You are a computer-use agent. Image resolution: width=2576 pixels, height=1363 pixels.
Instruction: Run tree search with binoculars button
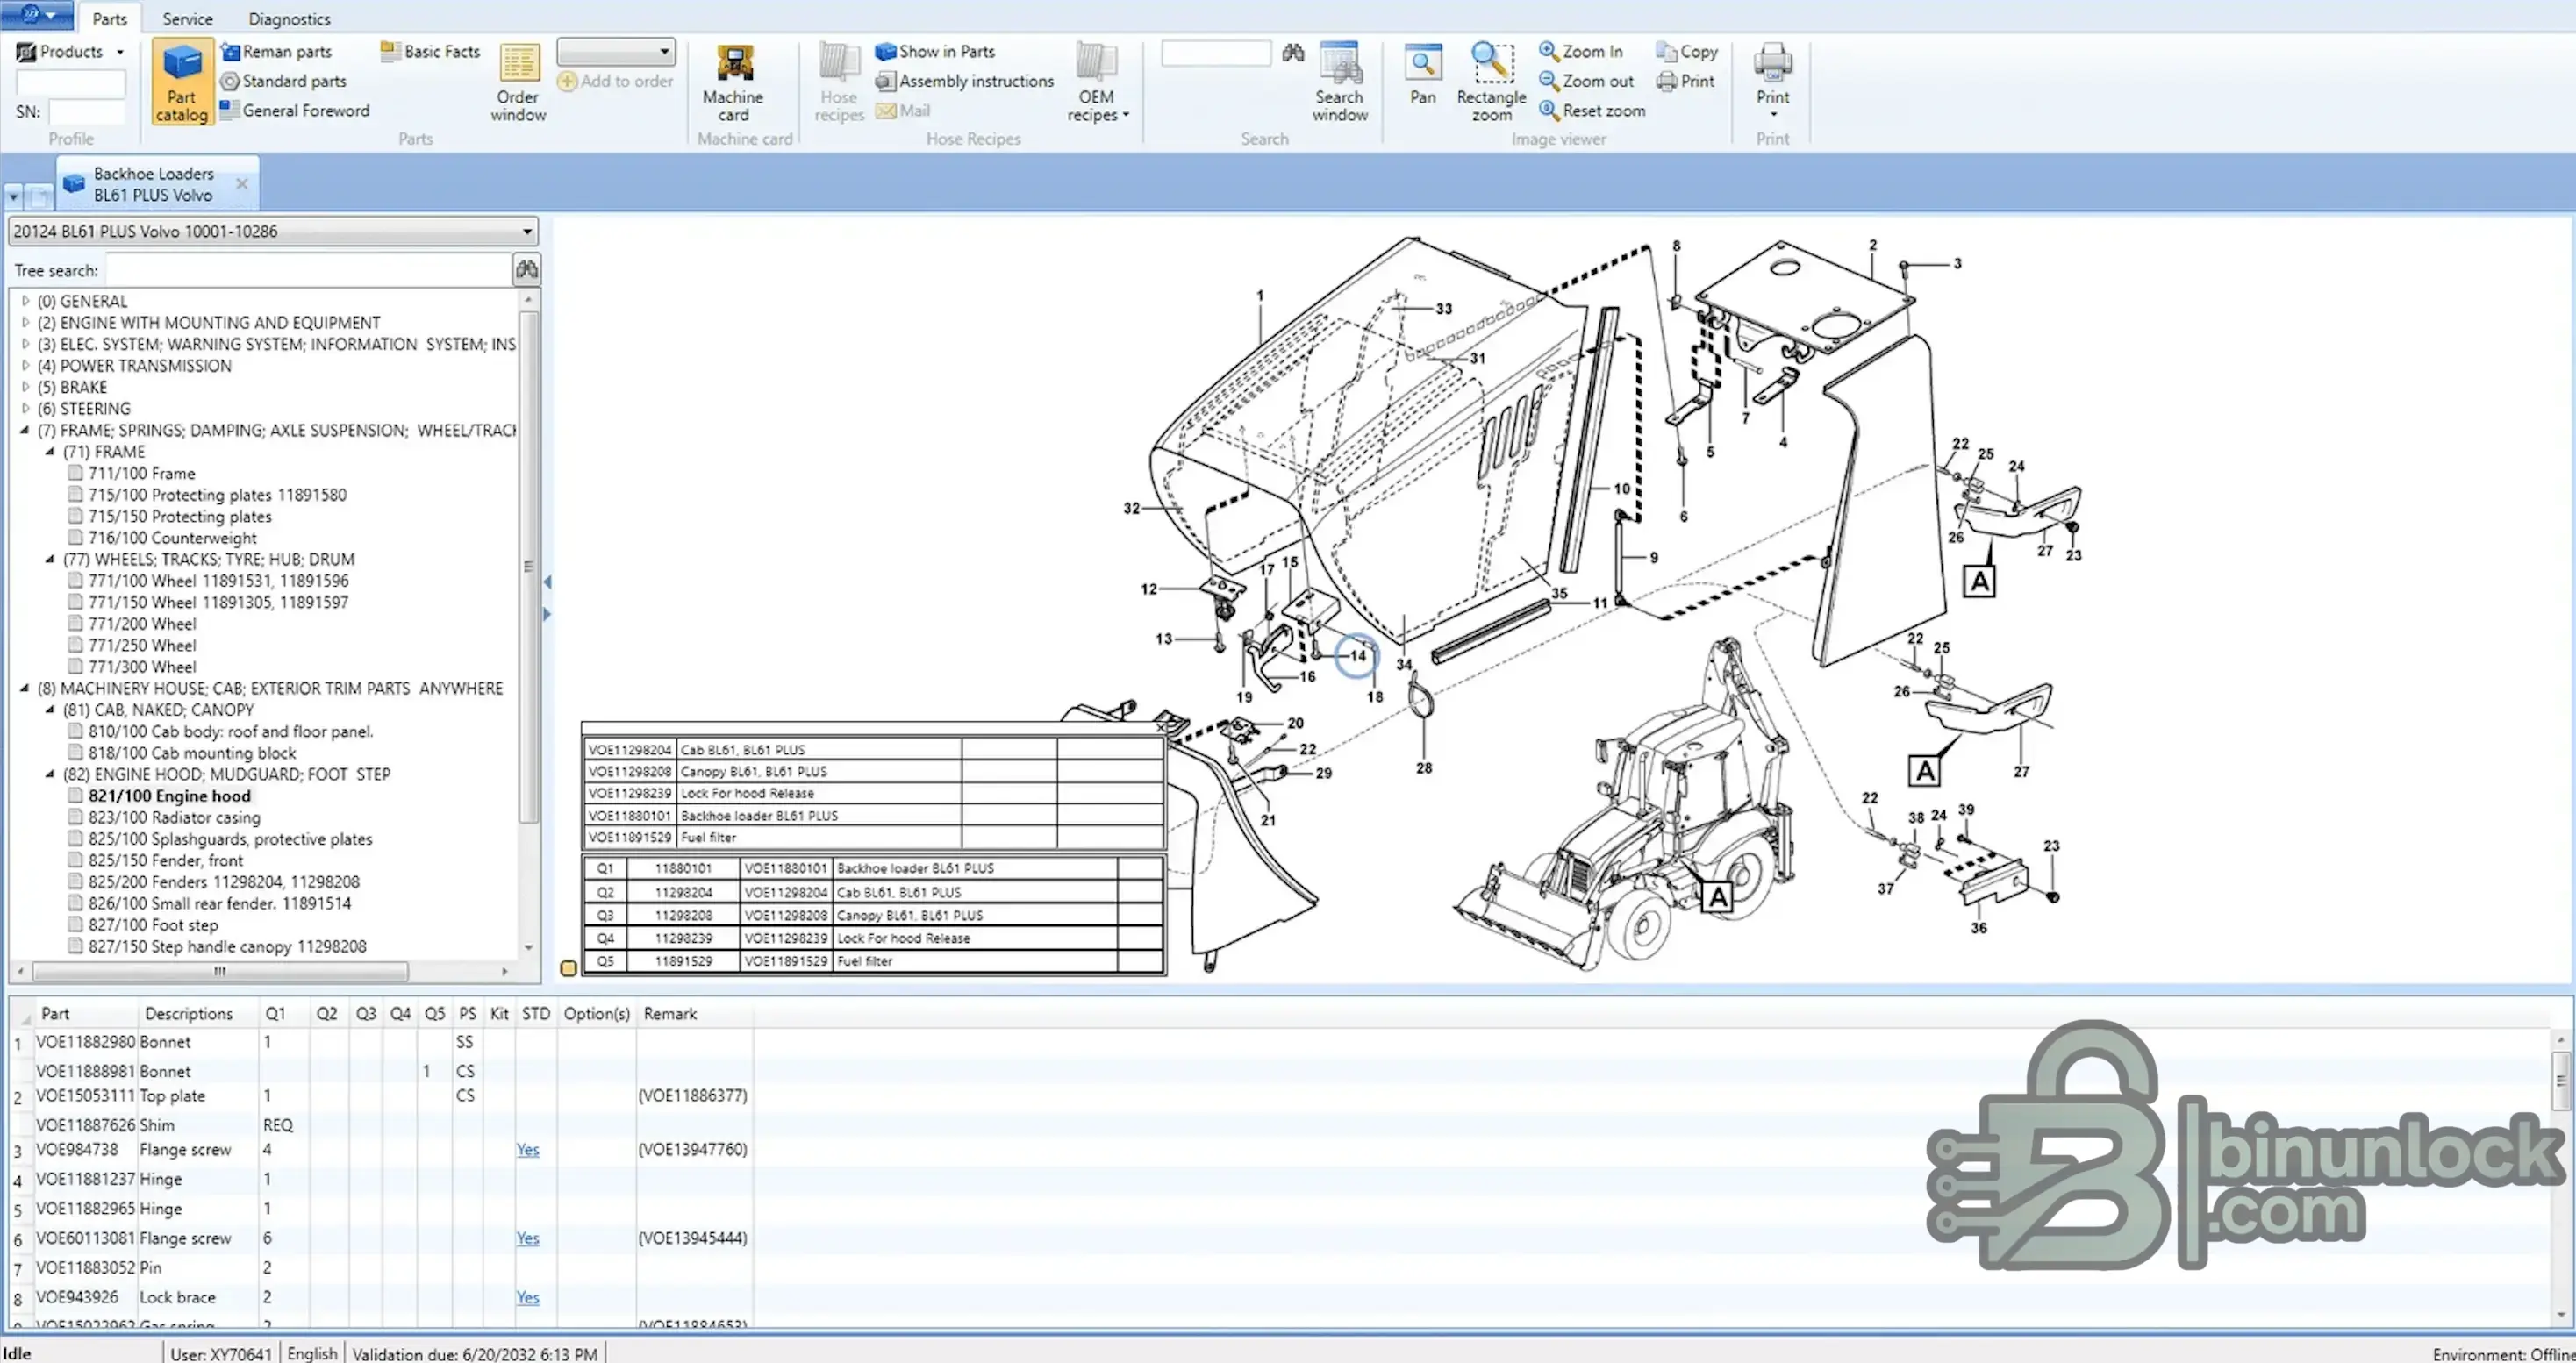click(527, 269)
